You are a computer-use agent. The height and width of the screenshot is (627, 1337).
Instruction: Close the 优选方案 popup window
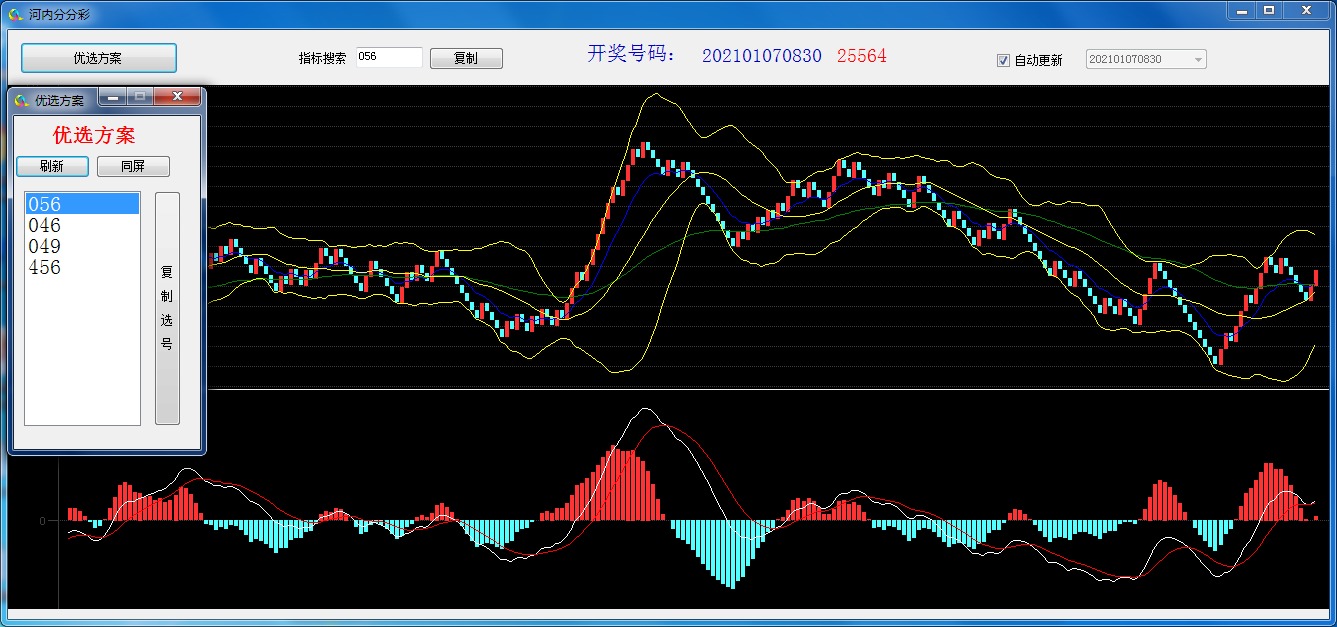click(x=178, y=97)
